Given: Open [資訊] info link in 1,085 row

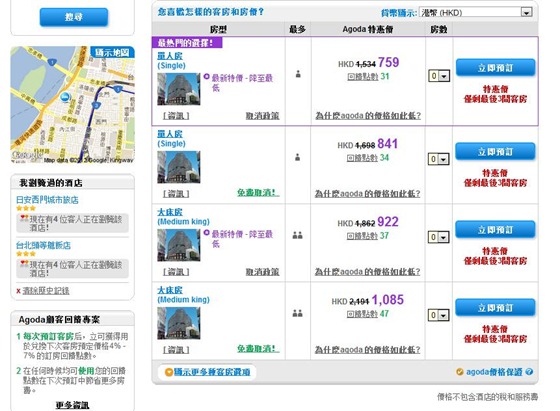Looking at the screenshot, I should coord(176,350).
